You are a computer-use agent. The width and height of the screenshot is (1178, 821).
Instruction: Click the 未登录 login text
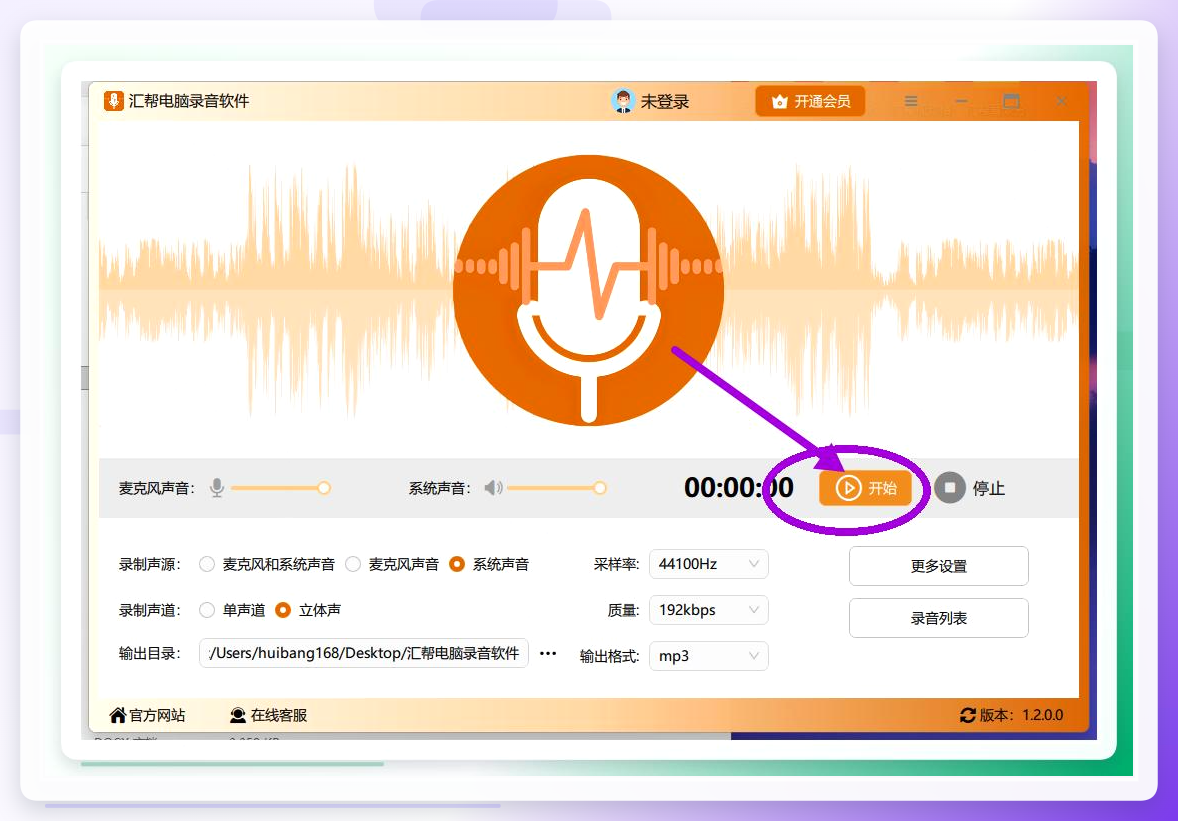click(x=665, y=101)
